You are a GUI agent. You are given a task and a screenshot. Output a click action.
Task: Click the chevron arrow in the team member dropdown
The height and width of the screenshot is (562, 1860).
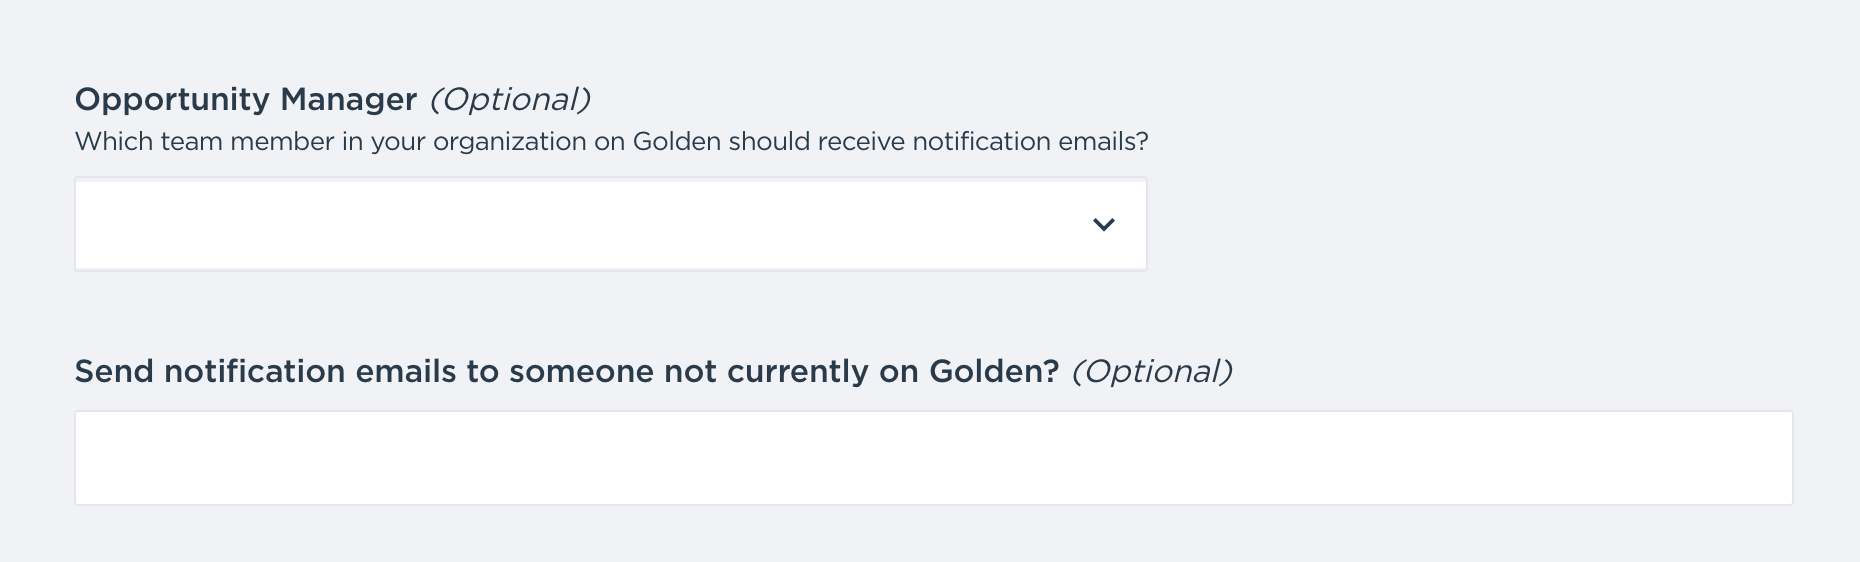tap(1103, 225)
